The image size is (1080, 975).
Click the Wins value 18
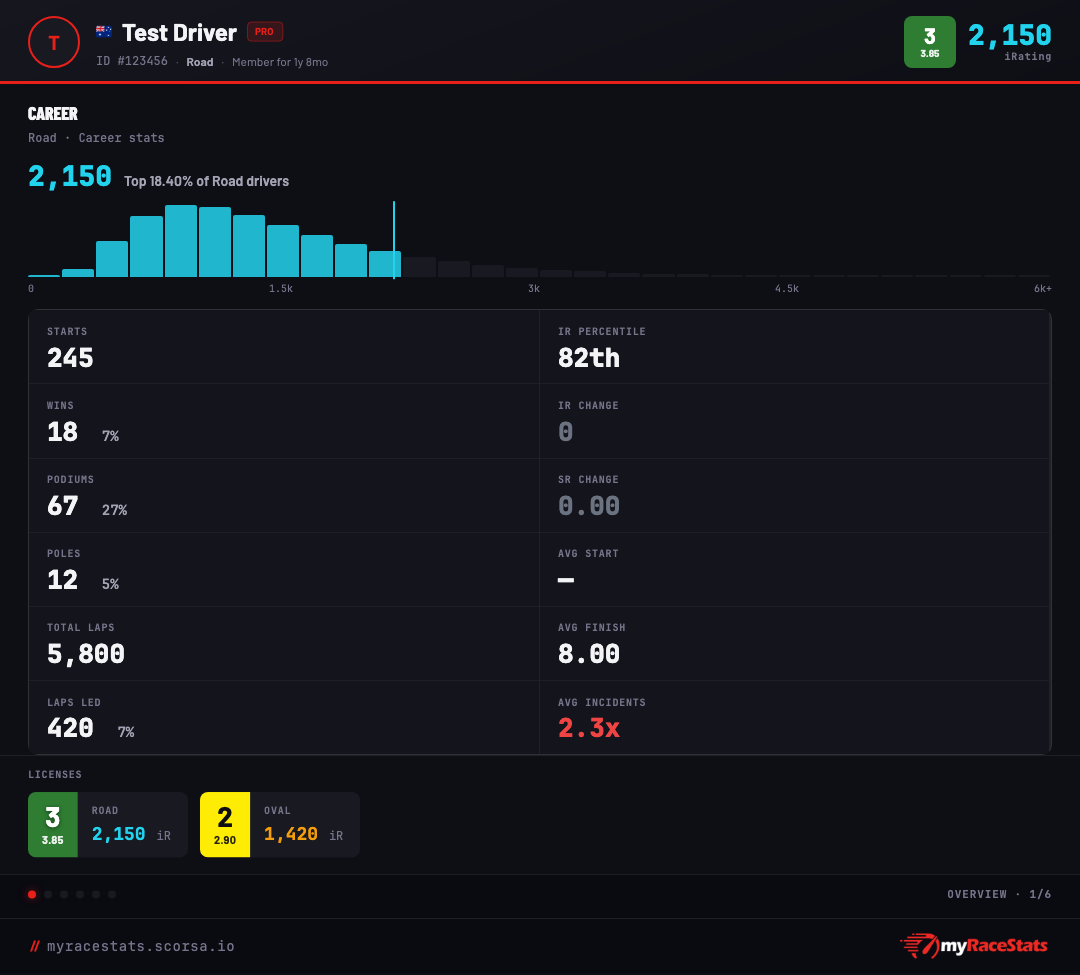(62, 432)
